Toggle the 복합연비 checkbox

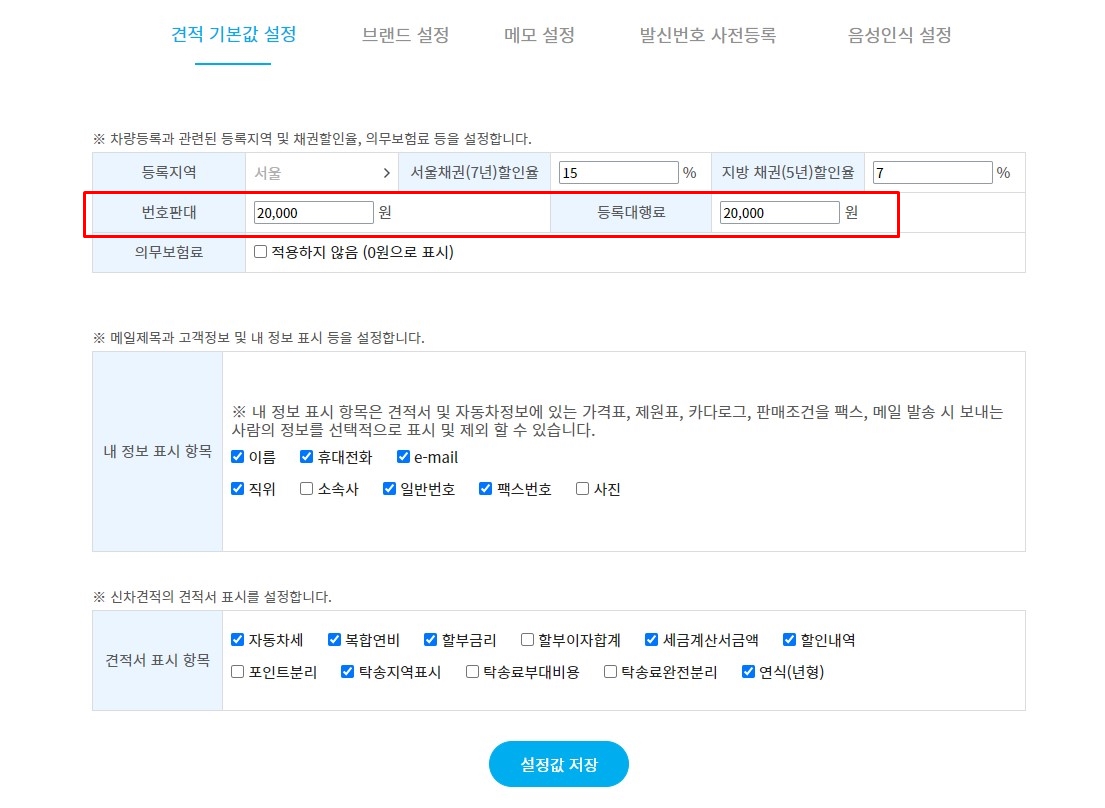tap(334, 639)
